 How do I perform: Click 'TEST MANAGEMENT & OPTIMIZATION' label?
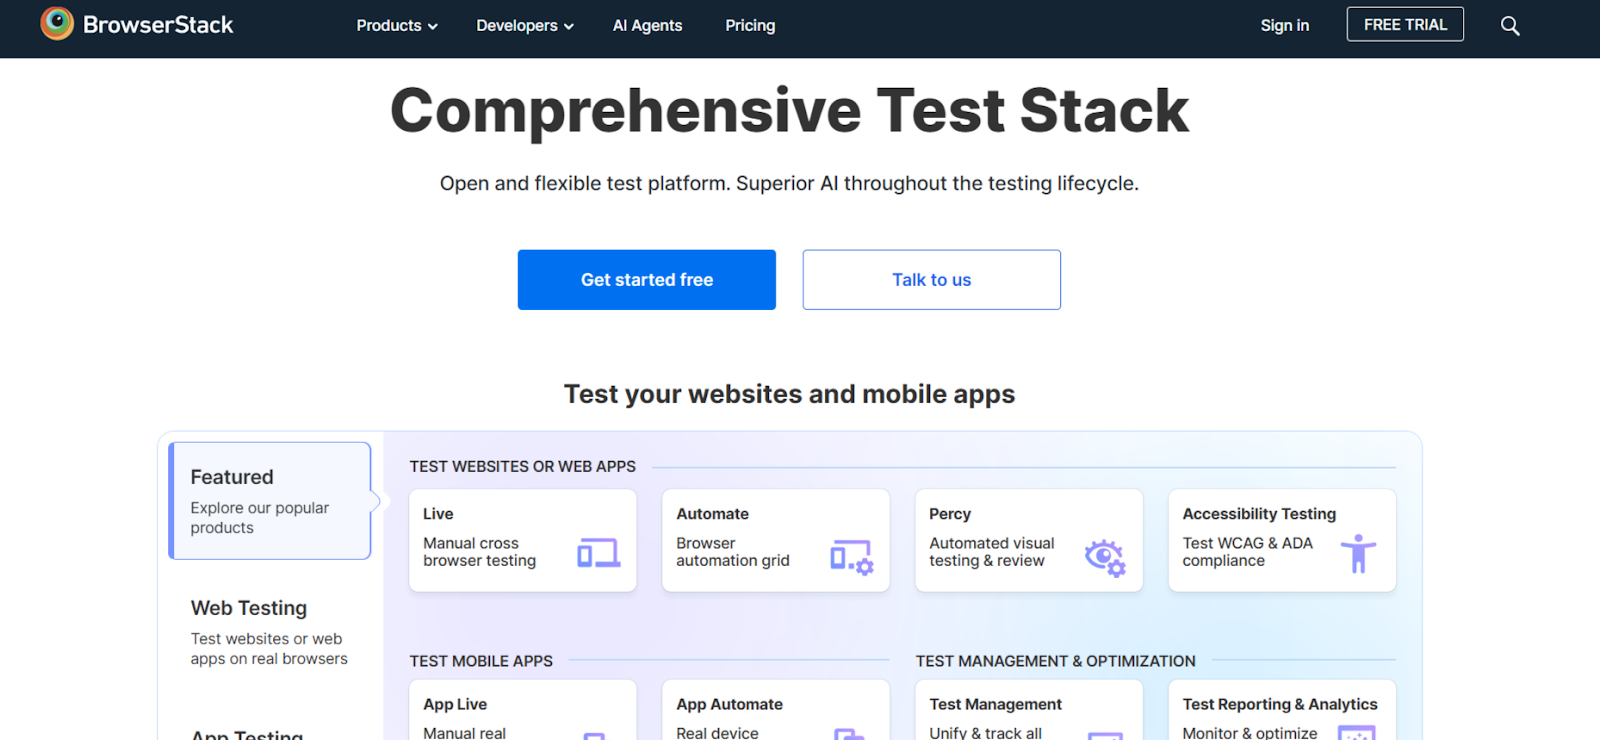1055,661
